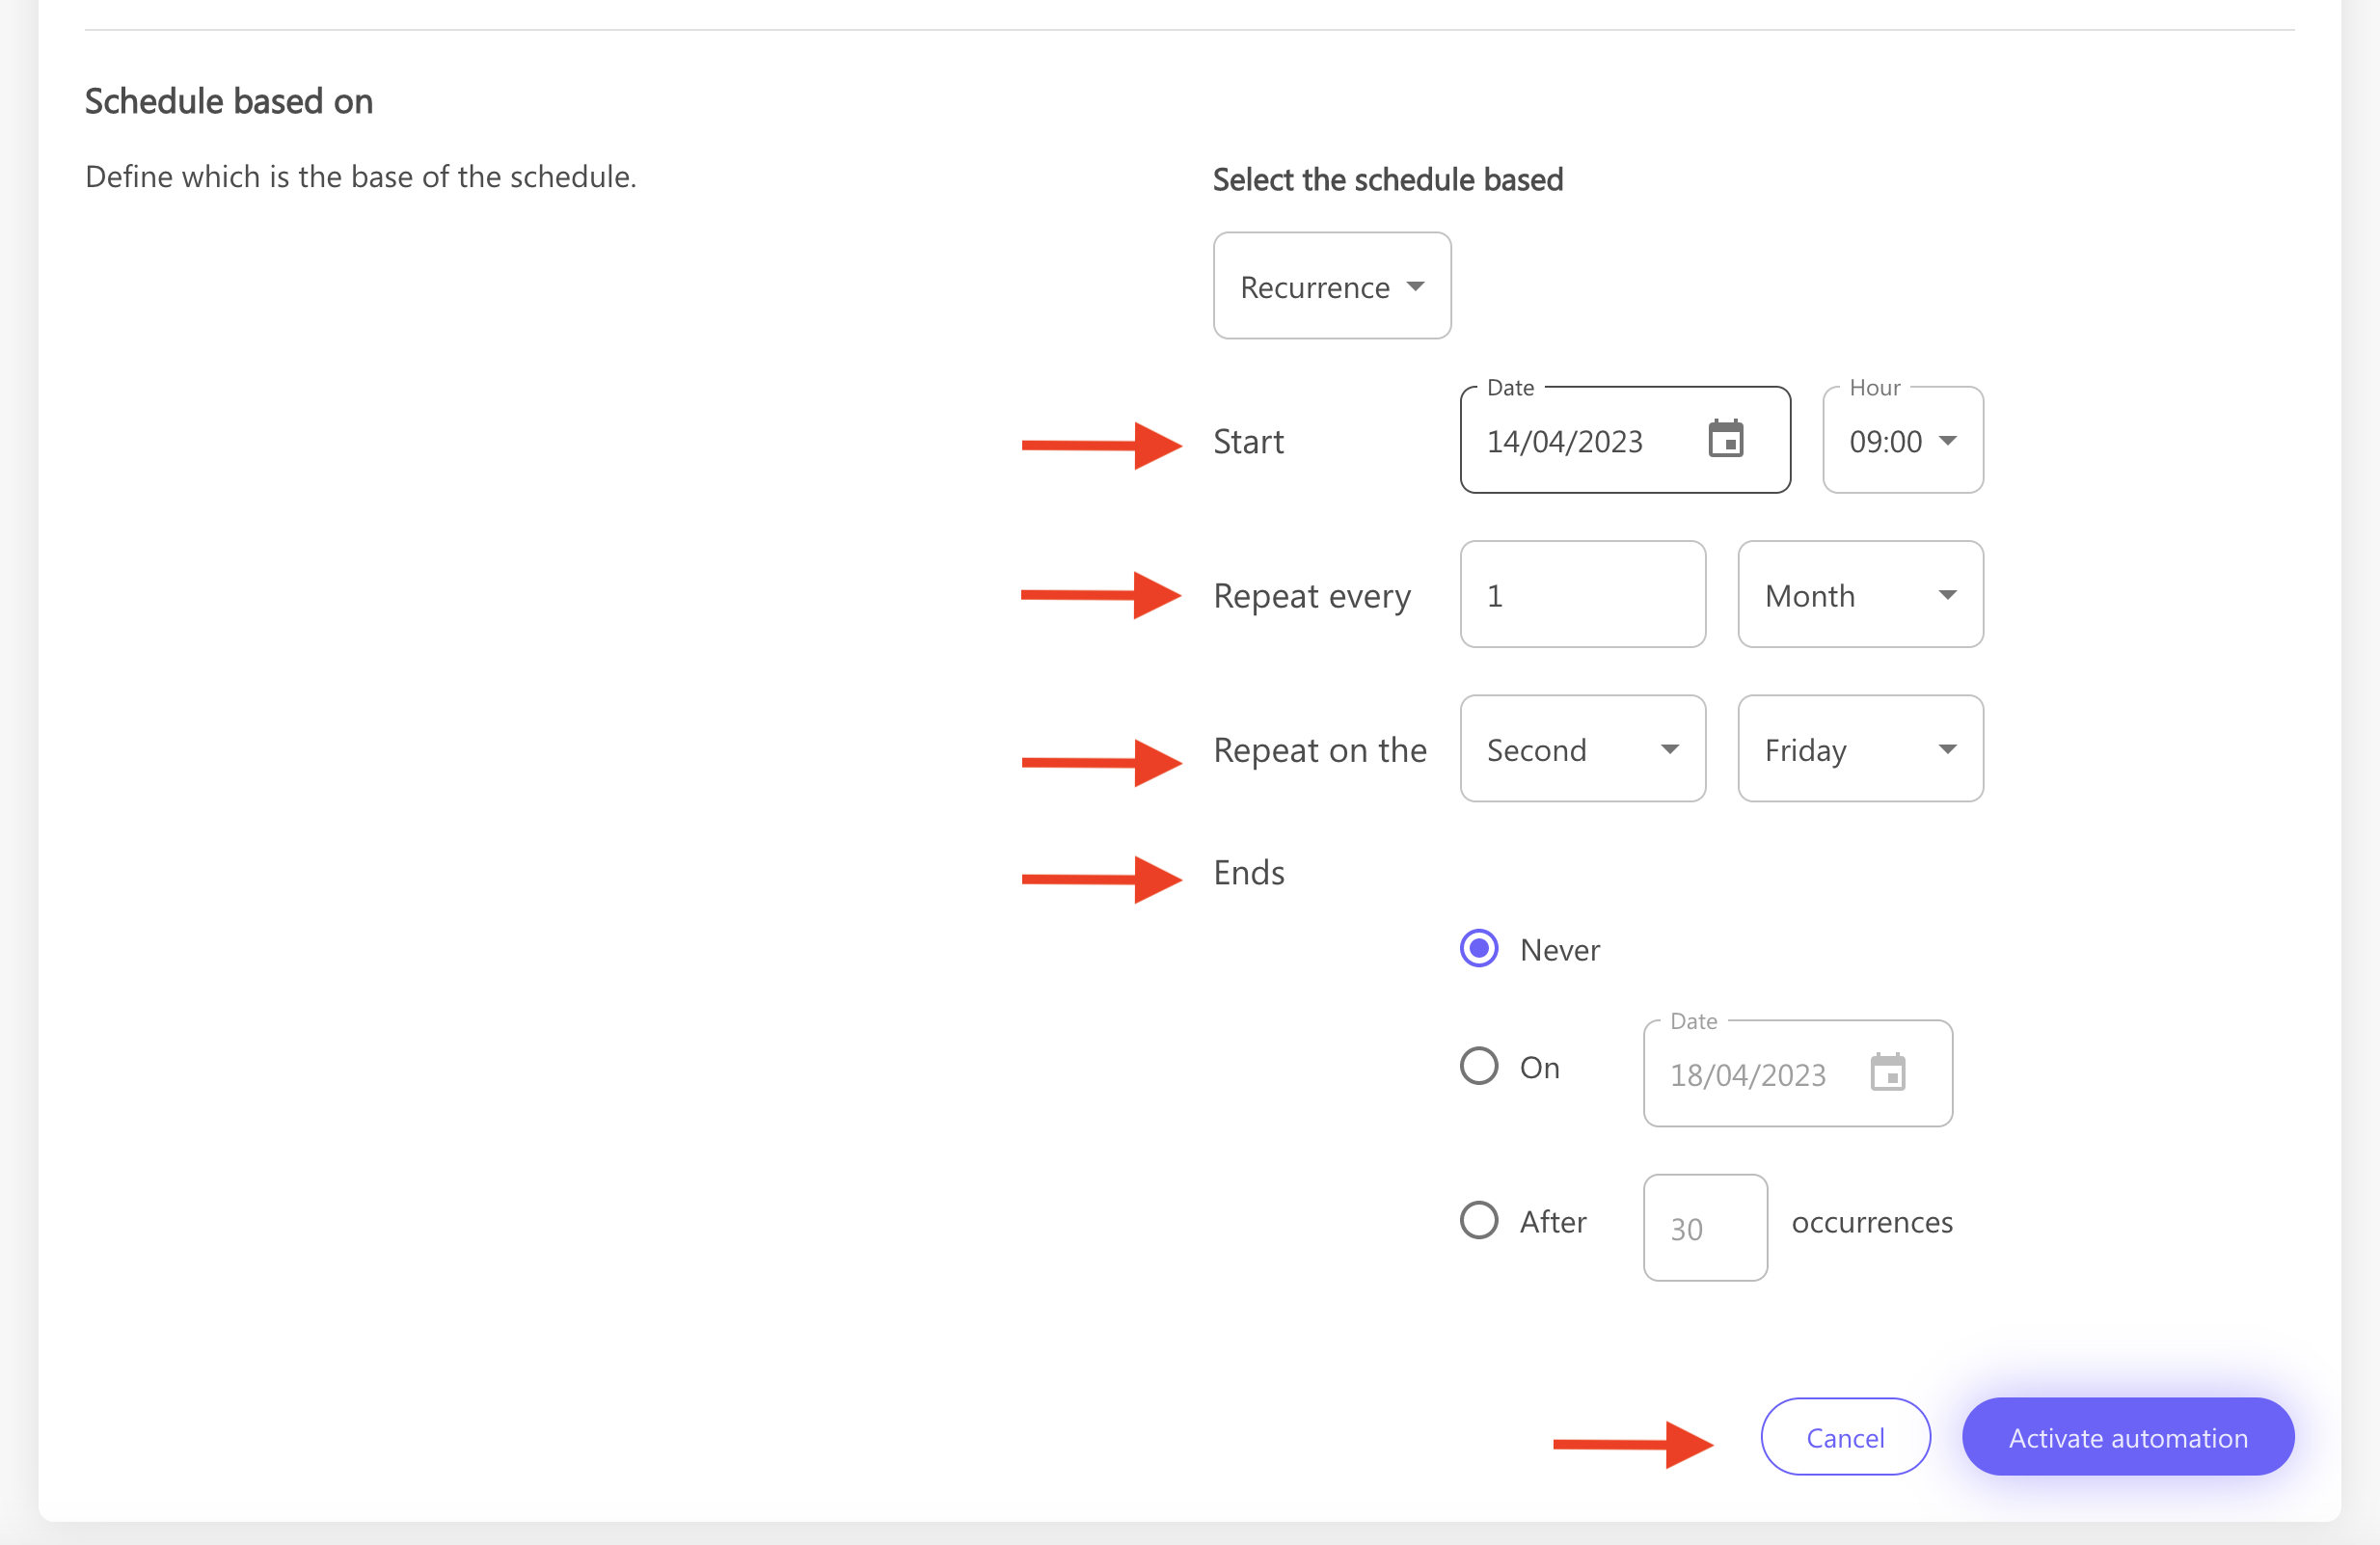Click the Repeat on the label

point(1320,750)
